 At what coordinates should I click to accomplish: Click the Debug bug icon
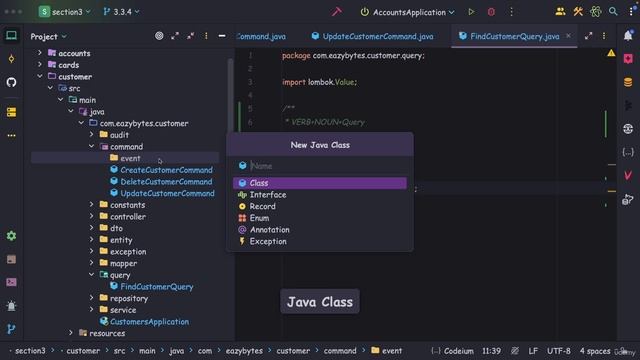[x=491, y=12]
